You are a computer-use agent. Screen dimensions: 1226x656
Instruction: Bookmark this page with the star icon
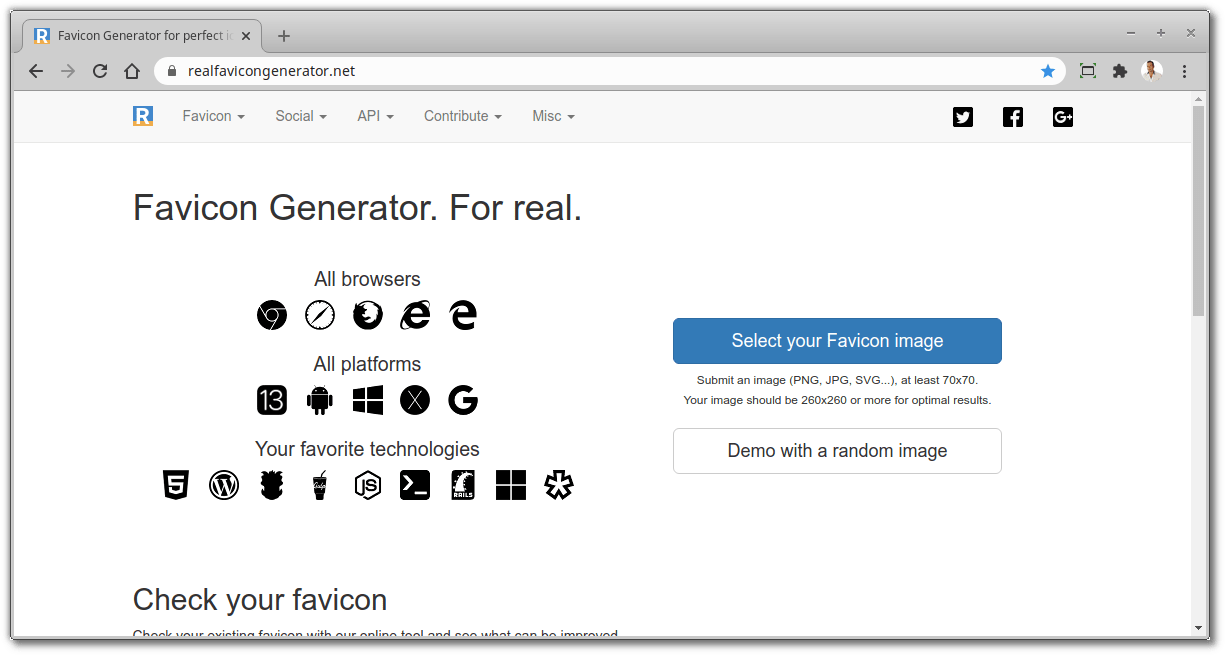(x=1048, y=71)
